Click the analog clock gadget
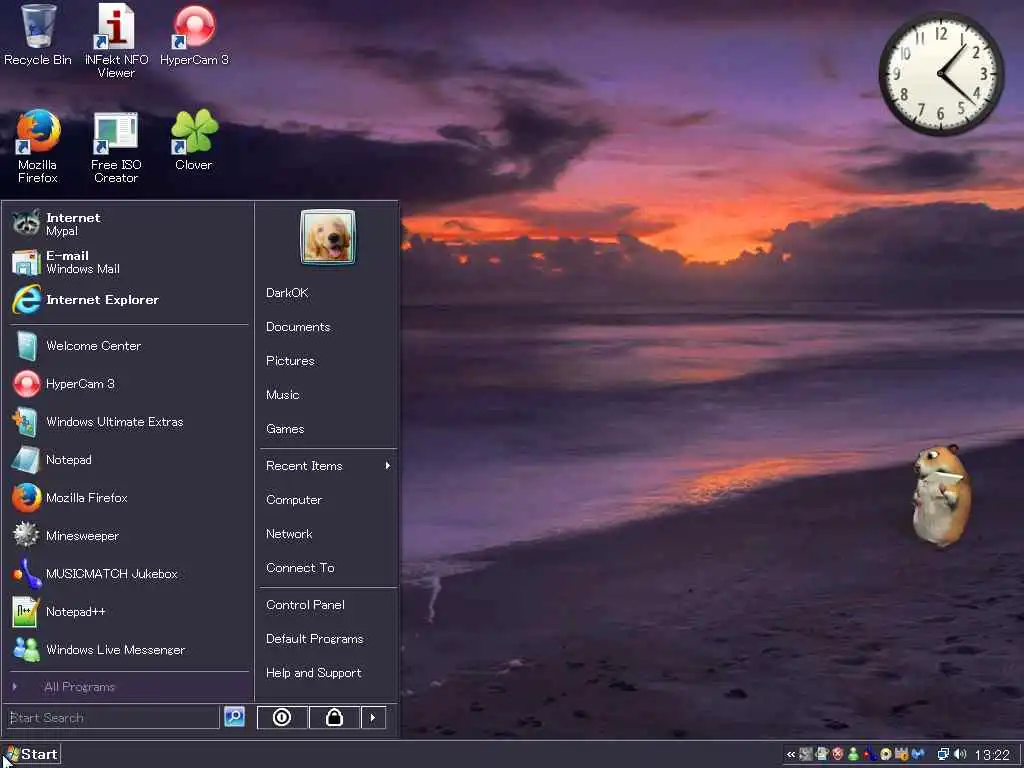This screenshot has width=1024, height=768. coord(941,73)
